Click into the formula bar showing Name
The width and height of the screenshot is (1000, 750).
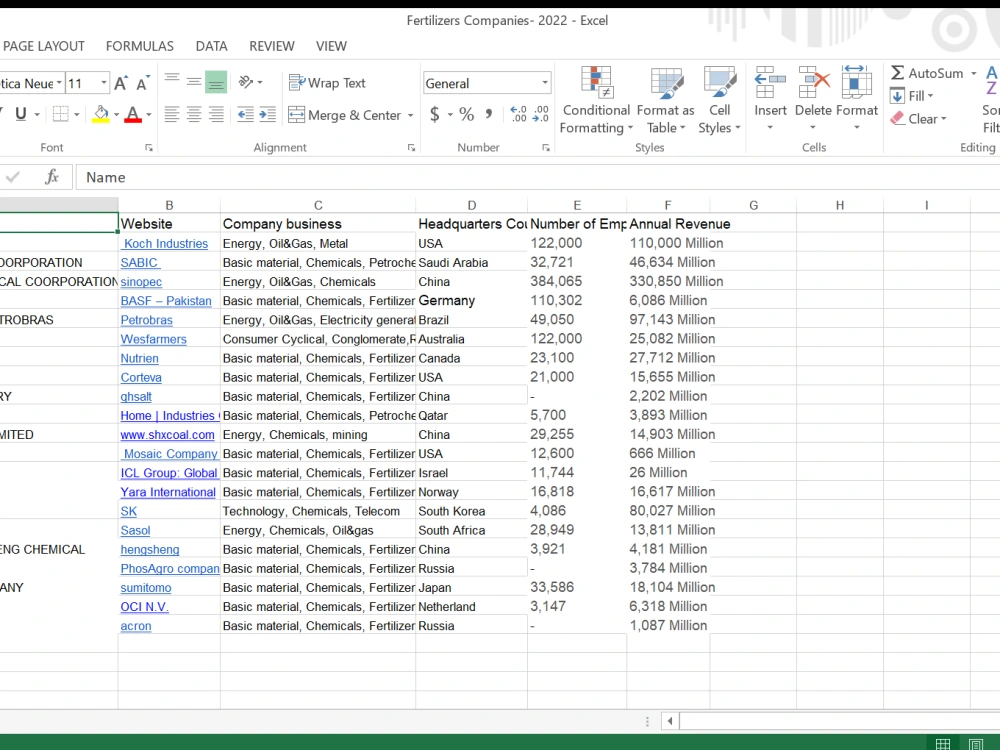538,177
